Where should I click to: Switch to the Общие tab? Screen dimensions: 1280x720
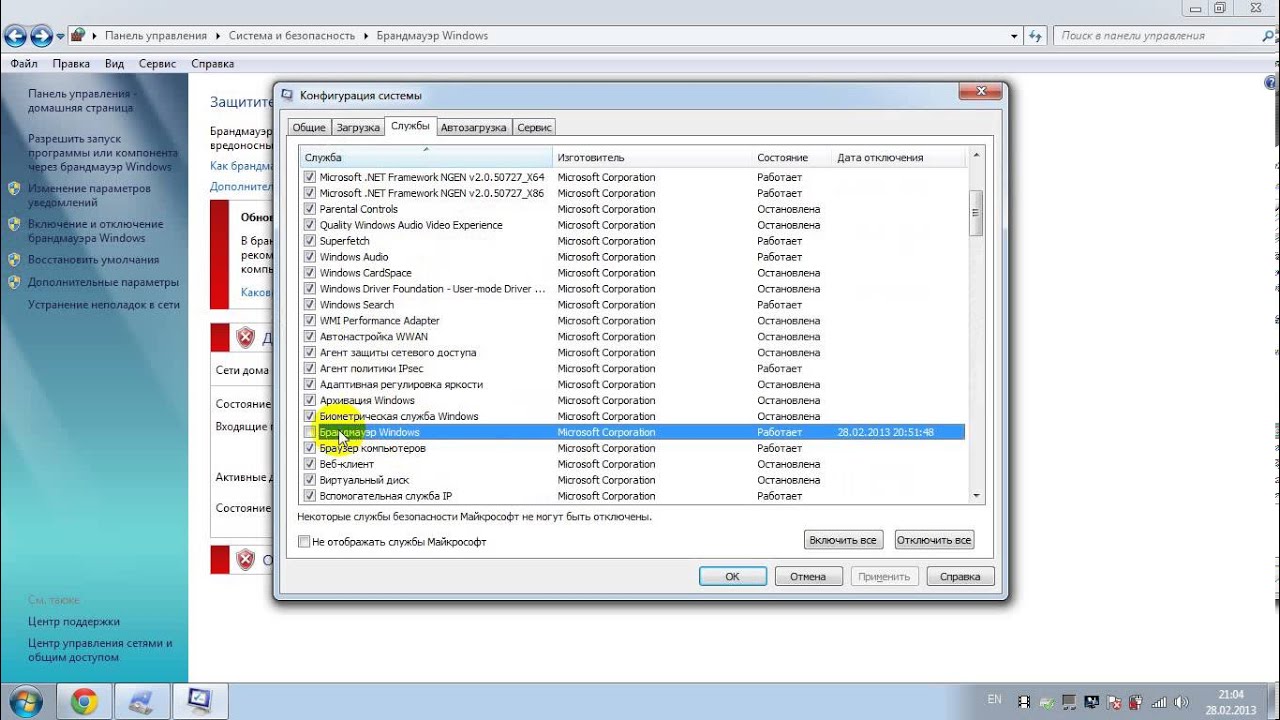pyautogui.click(x=308, y=128)
